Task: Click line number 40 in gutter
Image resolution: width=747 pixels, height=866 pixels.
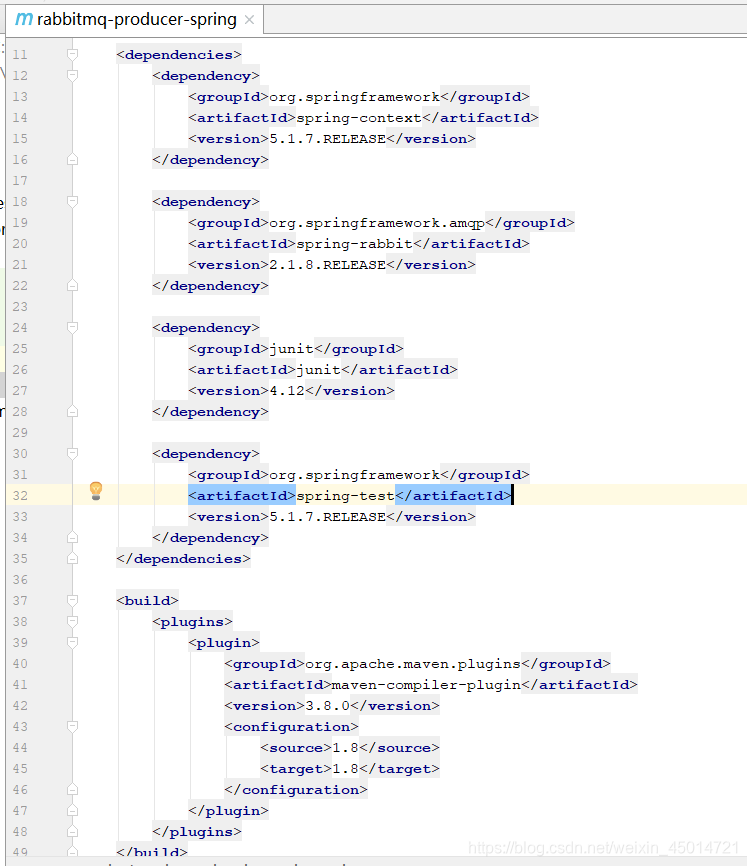Action: pyautogui.click(x=20, y=663)
